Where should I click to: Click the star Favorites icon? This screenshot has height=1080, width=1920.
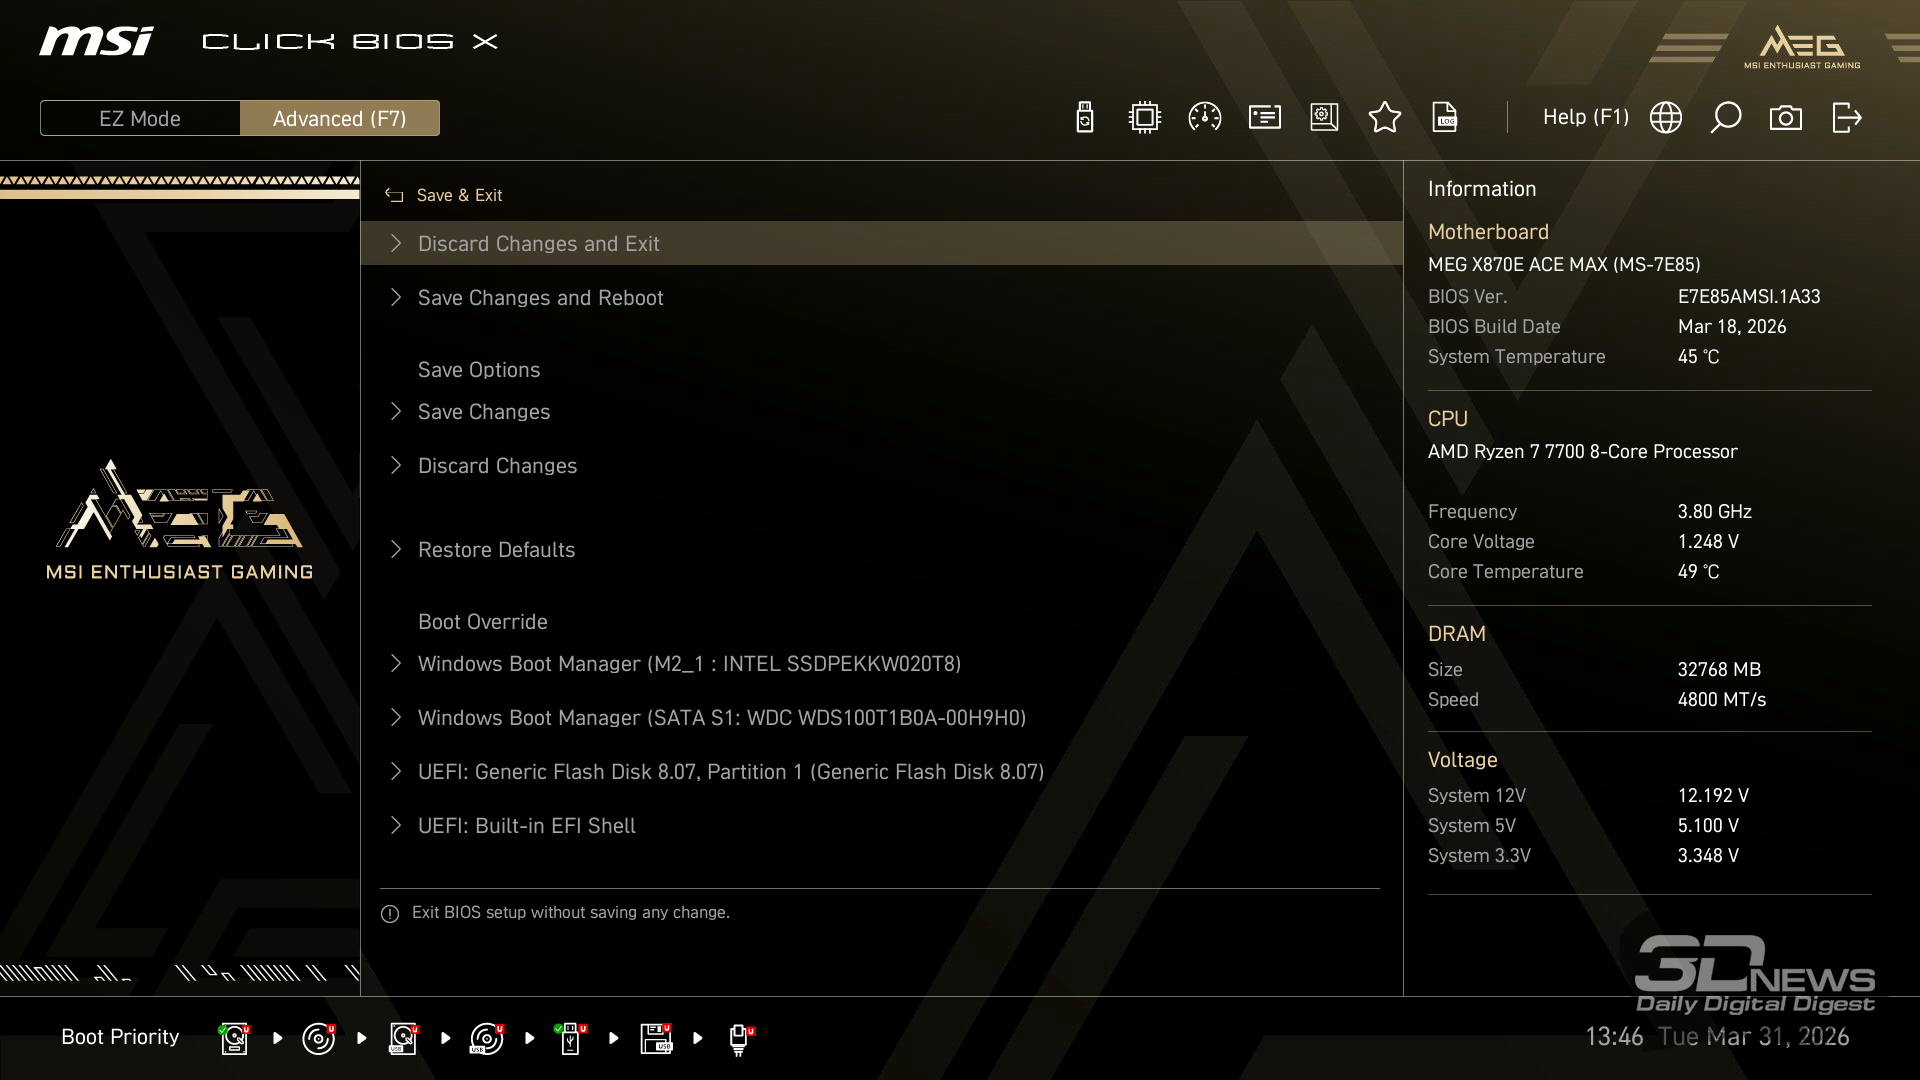1384,118
